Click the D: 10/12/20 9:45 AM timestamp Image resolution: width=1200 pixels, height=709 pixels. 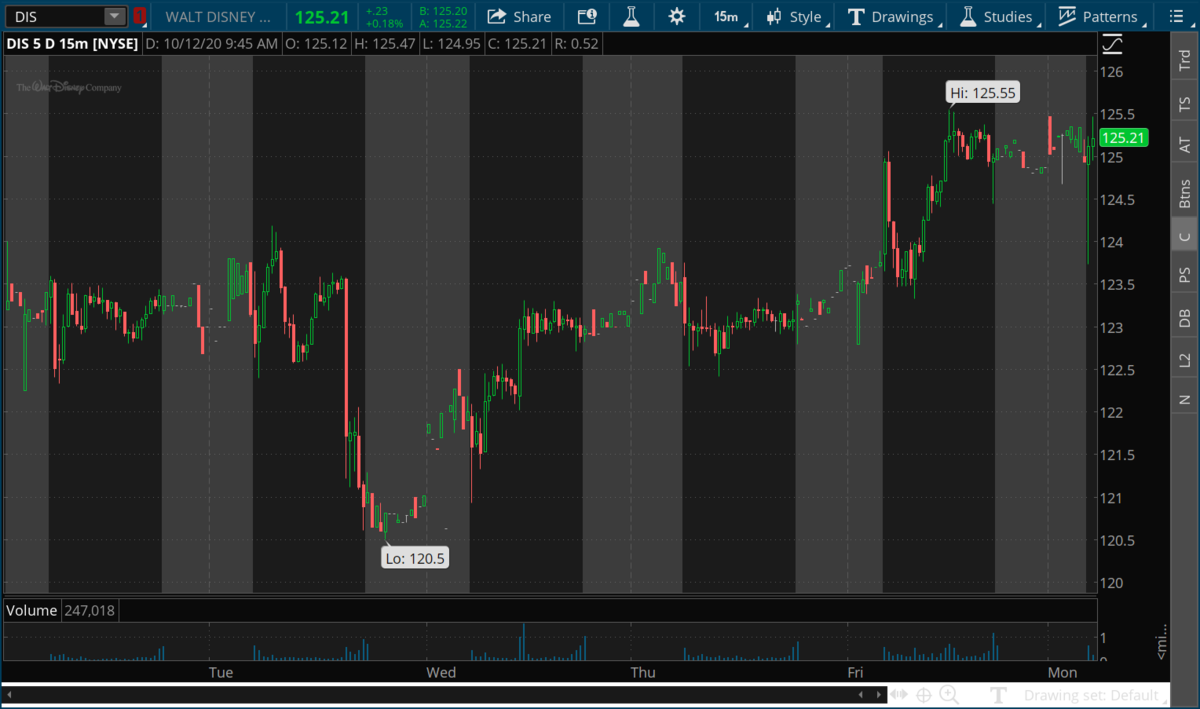(212, 44)
